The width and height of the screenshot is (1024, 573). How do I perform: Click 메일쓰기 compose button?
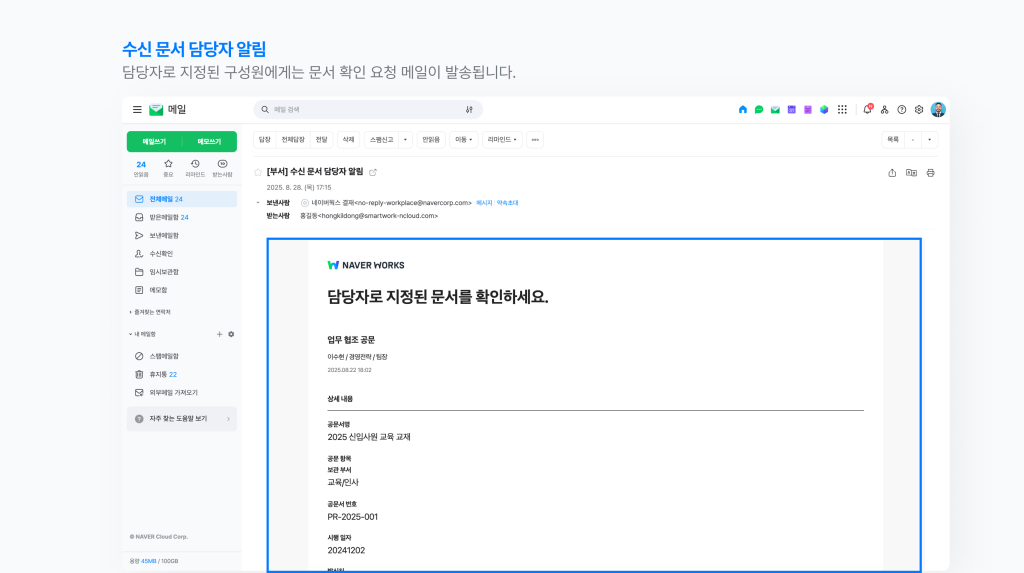pos(154,141)
